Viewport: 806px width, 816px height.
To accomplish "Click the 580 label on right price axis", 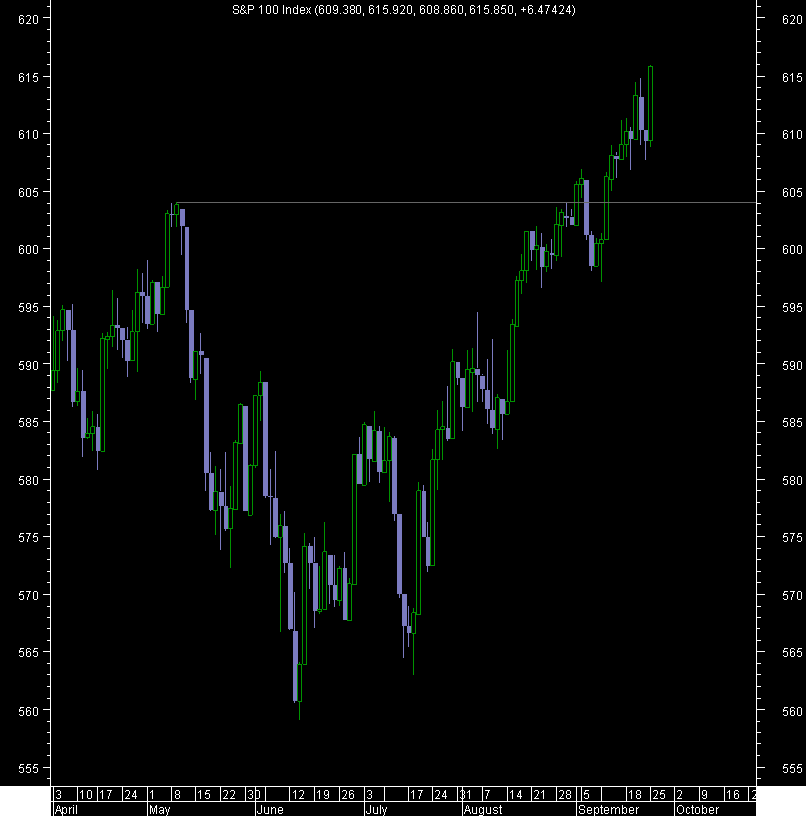I will 792,480.
